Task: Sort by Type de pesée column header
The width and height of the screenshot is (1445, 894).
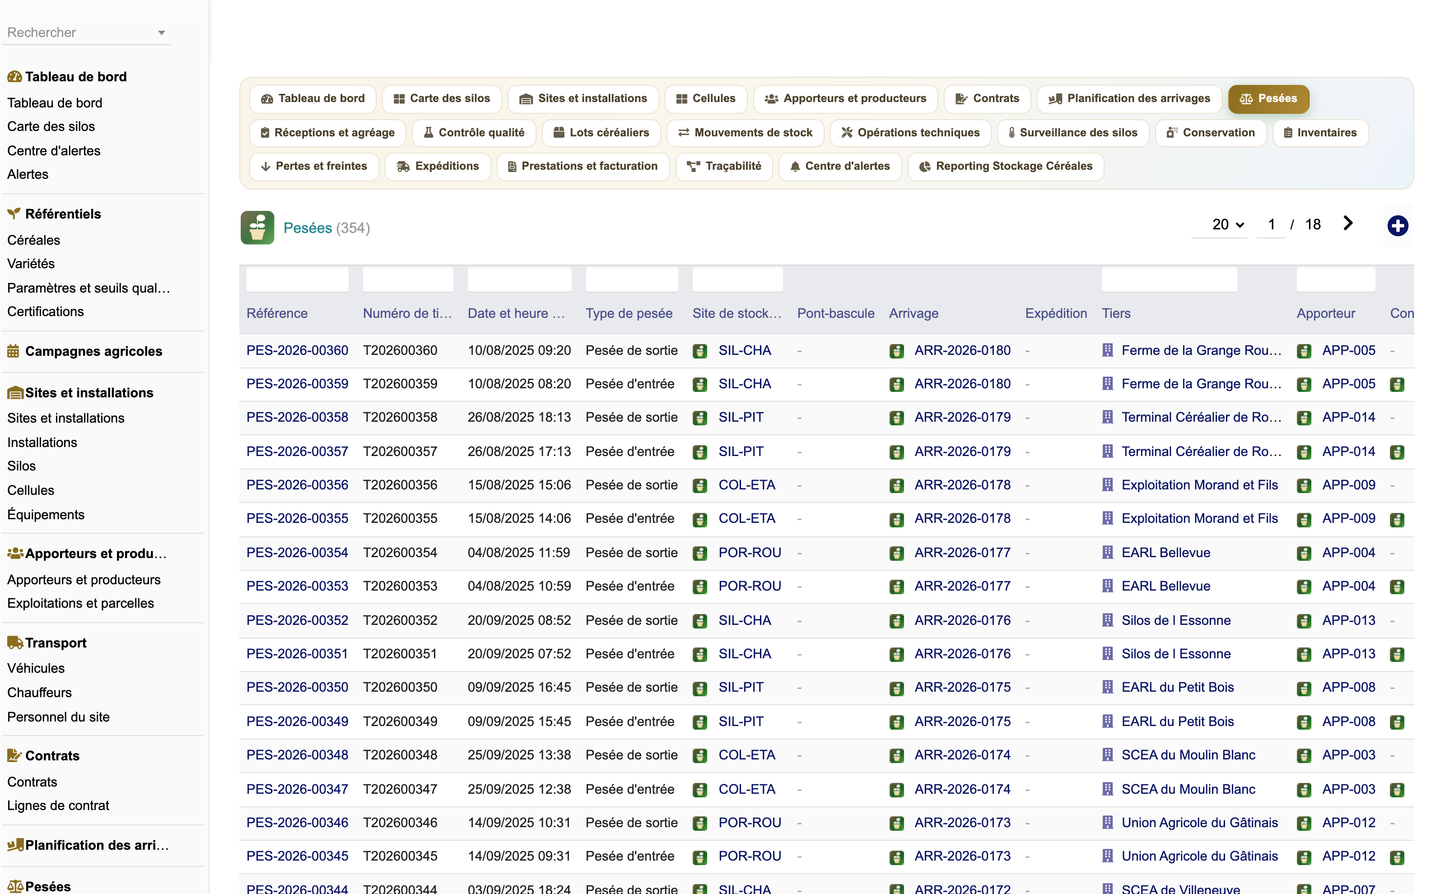Action: 629,314
